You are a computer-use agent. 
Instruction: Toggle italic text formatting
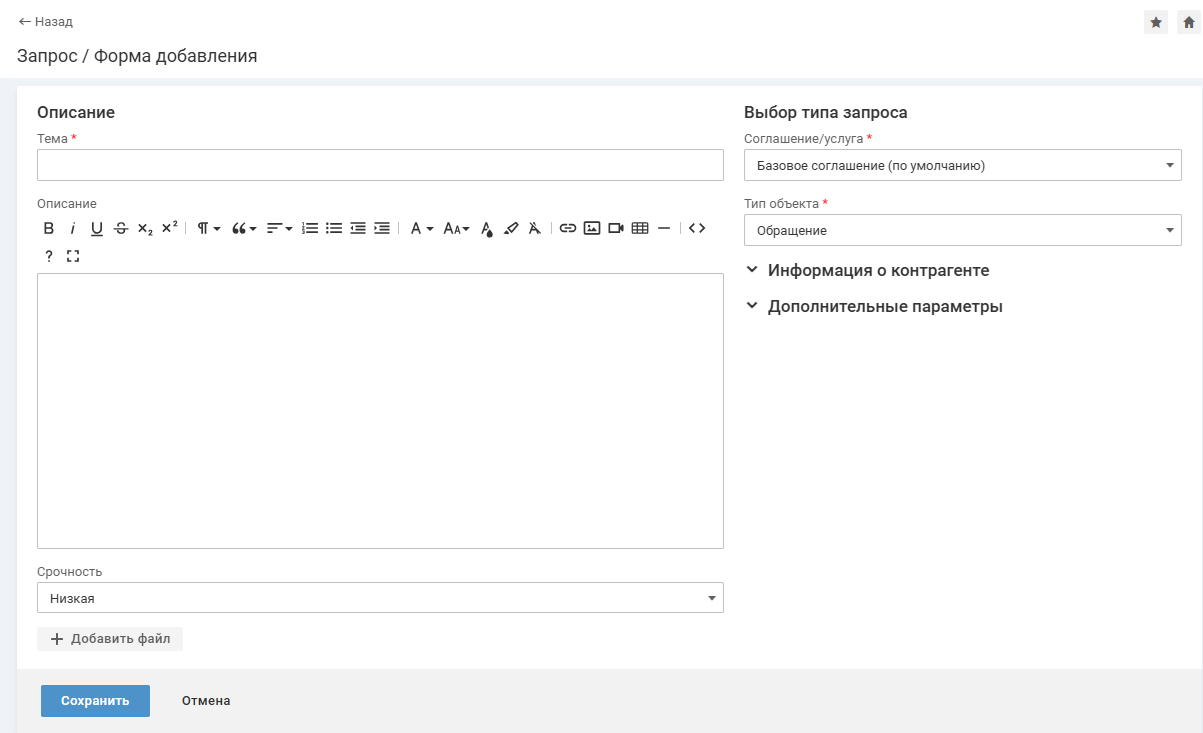(x=72, y=228)
